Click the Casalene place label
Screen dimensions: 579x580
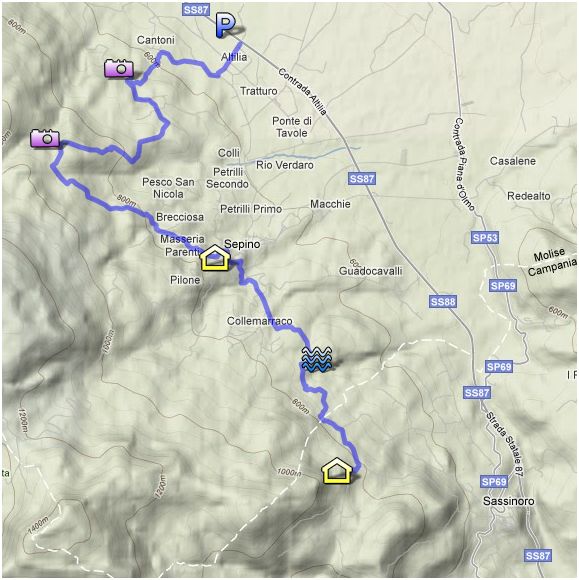coord(513,161)
